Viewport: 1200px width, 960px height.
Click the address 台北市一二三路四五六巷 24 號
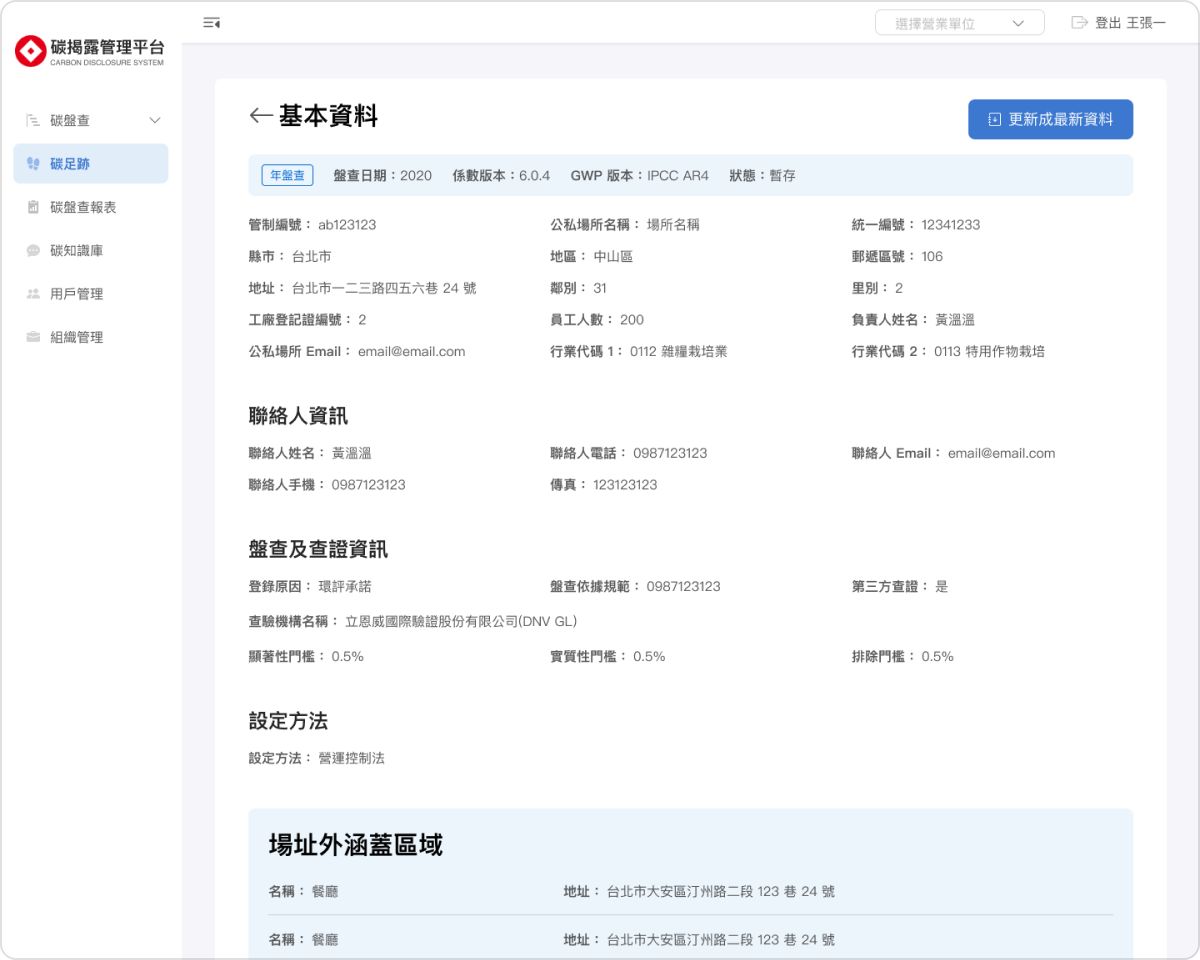tap(384, 288)
